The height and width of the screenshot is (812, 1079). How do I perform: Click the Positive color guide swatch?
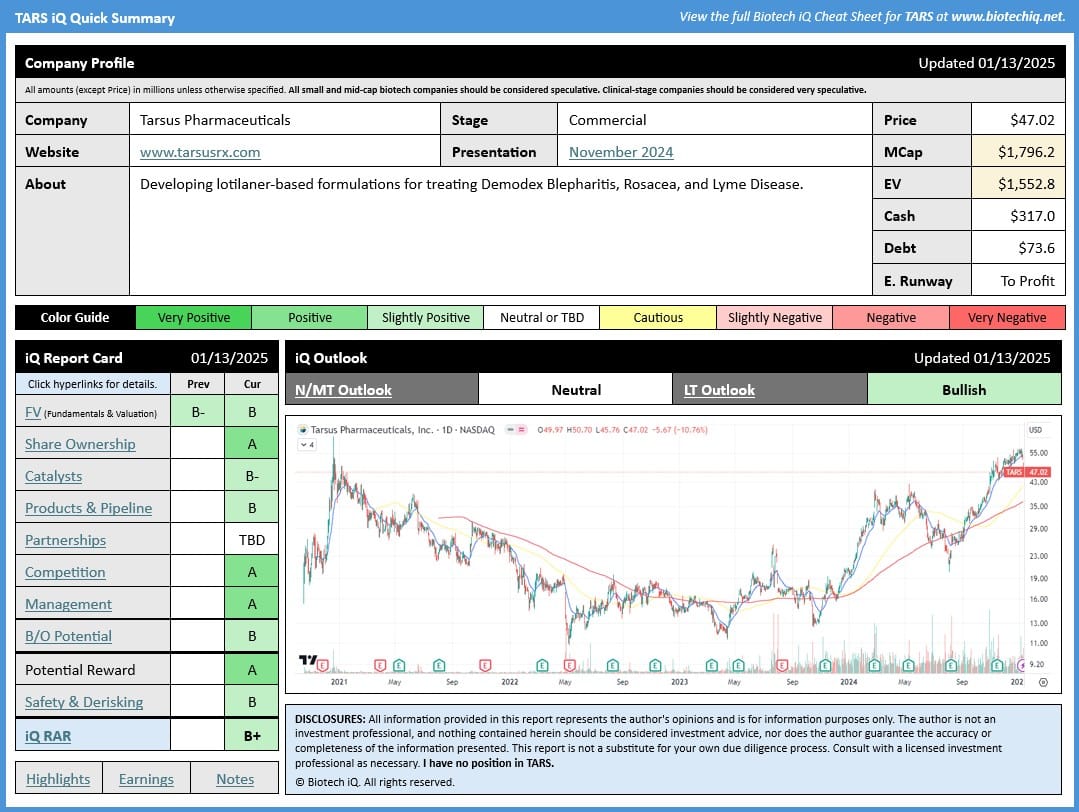click(x=310, y=317)
